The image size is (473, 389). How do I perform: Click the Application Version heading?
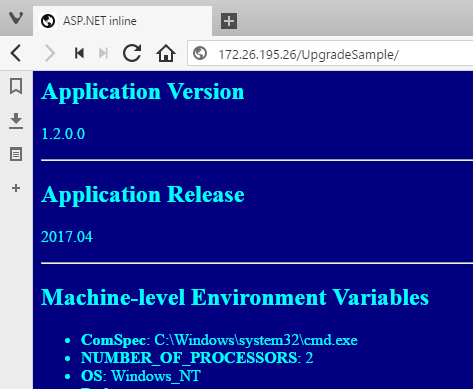143,92
